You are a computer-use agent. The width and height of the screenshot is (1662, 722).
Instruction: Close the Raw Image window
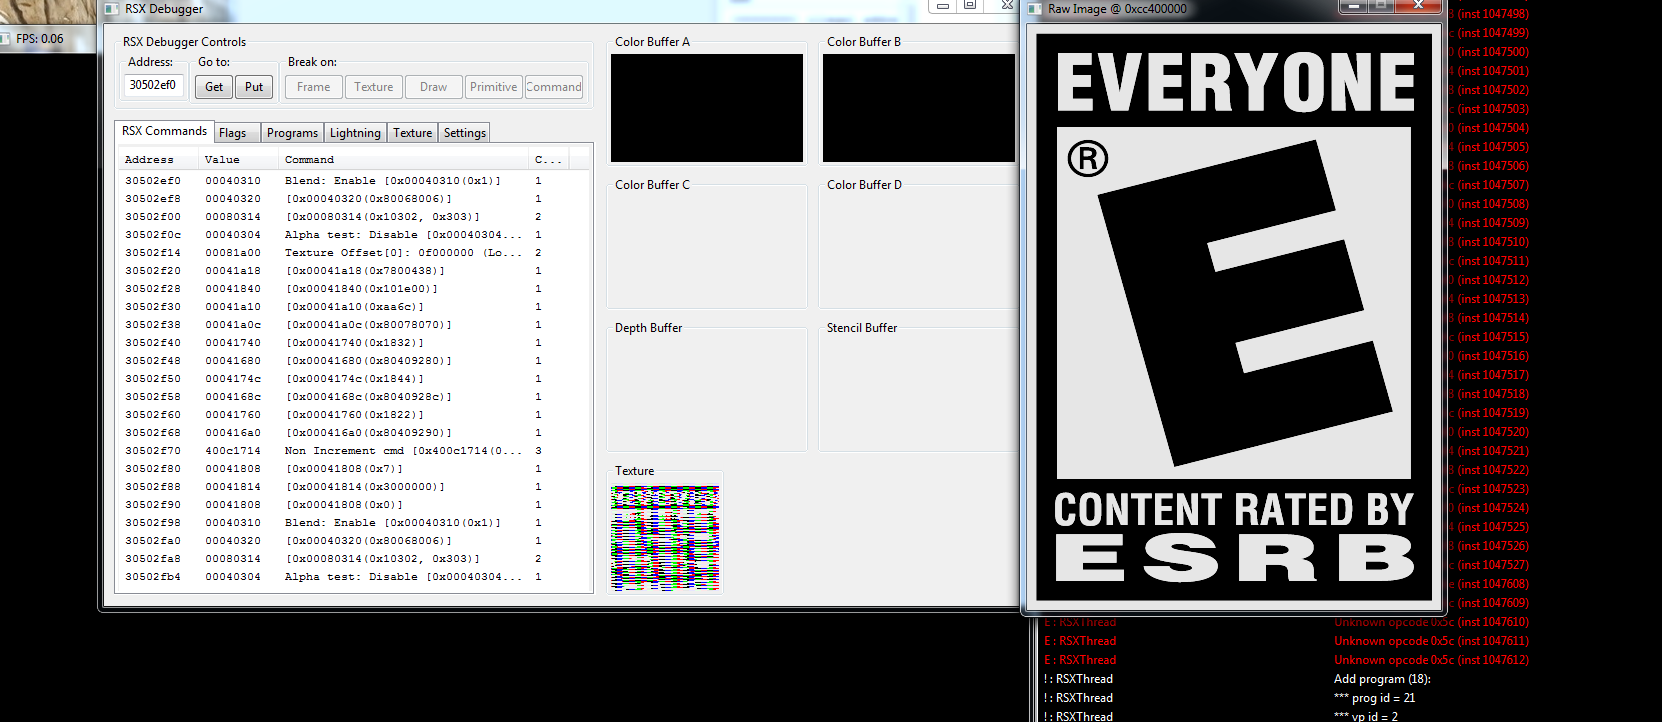(x=1417, y=6)
